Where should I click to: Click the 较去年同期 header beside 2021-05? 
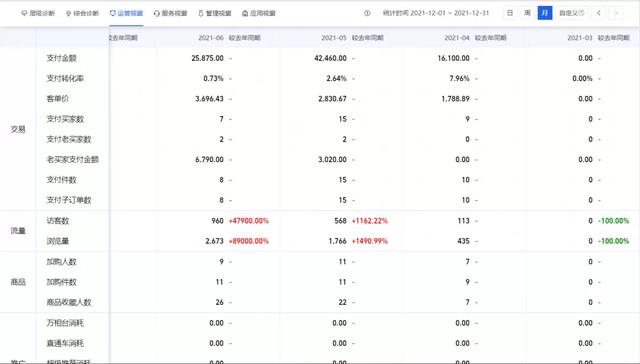(367, 38)
